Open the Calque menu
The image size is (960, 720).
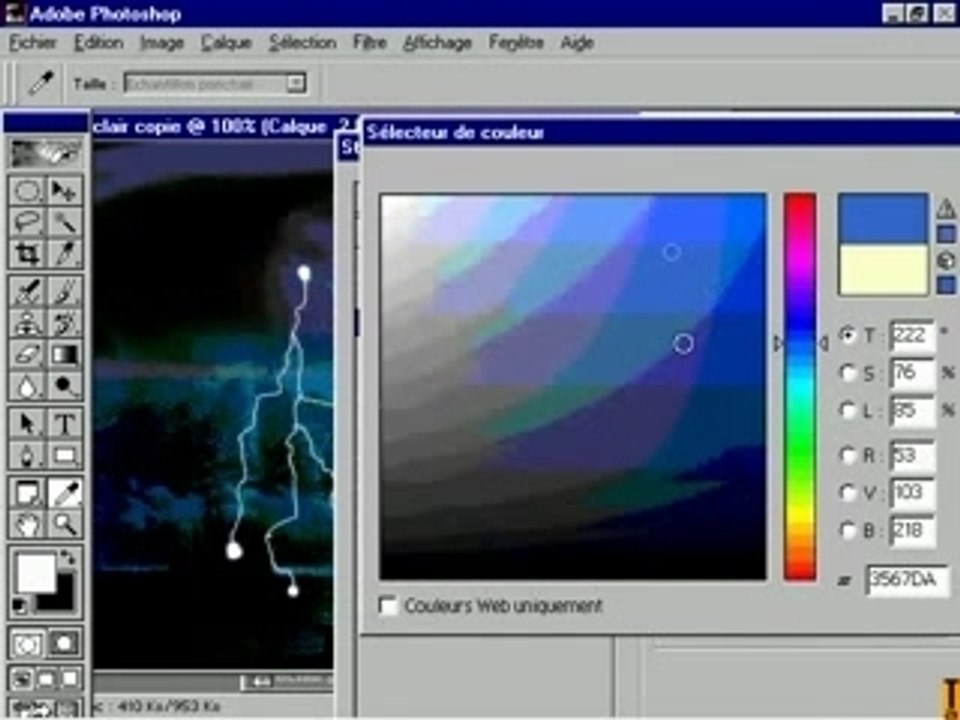(x=227, y=43)
